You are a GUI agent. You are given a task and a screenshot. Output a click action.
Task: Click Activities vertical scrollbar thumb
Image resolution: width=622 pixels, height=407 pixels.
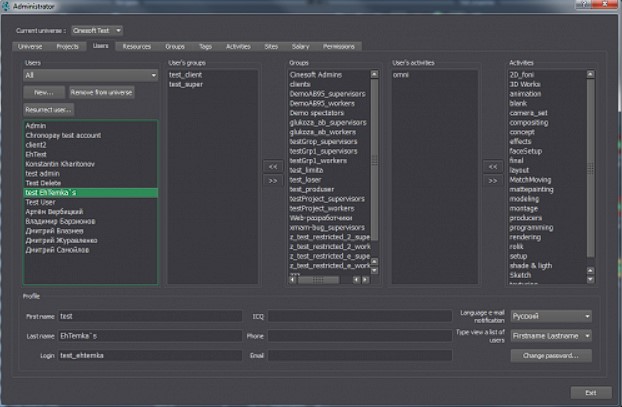coord(591,168)
